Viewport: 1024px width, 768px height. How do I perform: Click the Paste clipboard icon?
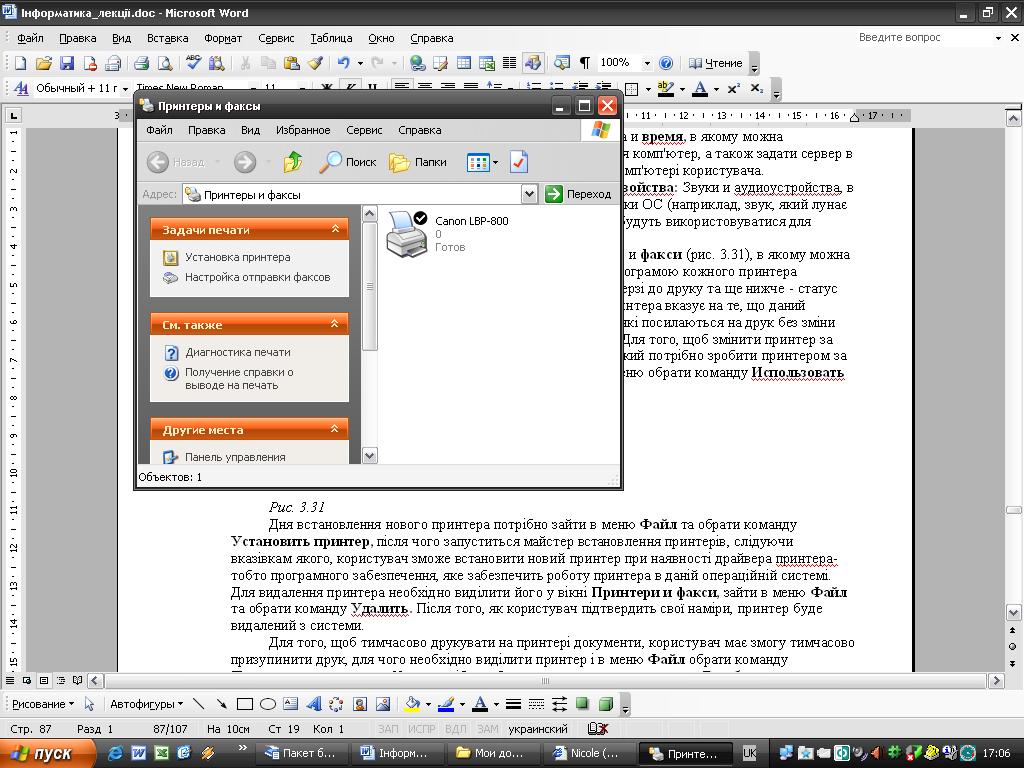coord(291,63)
